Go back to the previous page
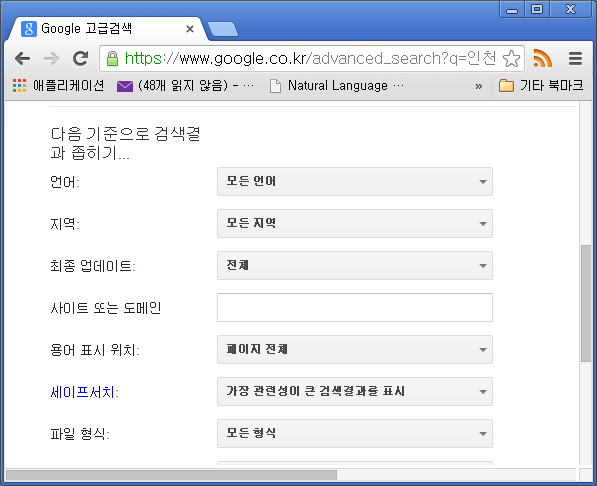Viewport: 597px width, 486px height. (x=22, y=59)
